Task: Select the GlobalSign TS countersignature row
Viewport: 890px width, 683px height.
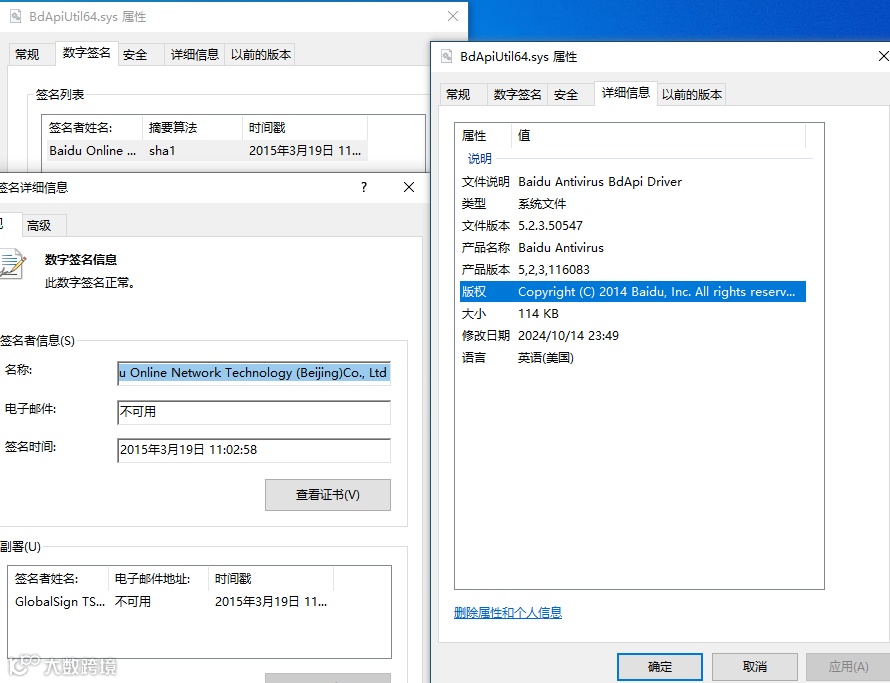Action: coord(170,602)
